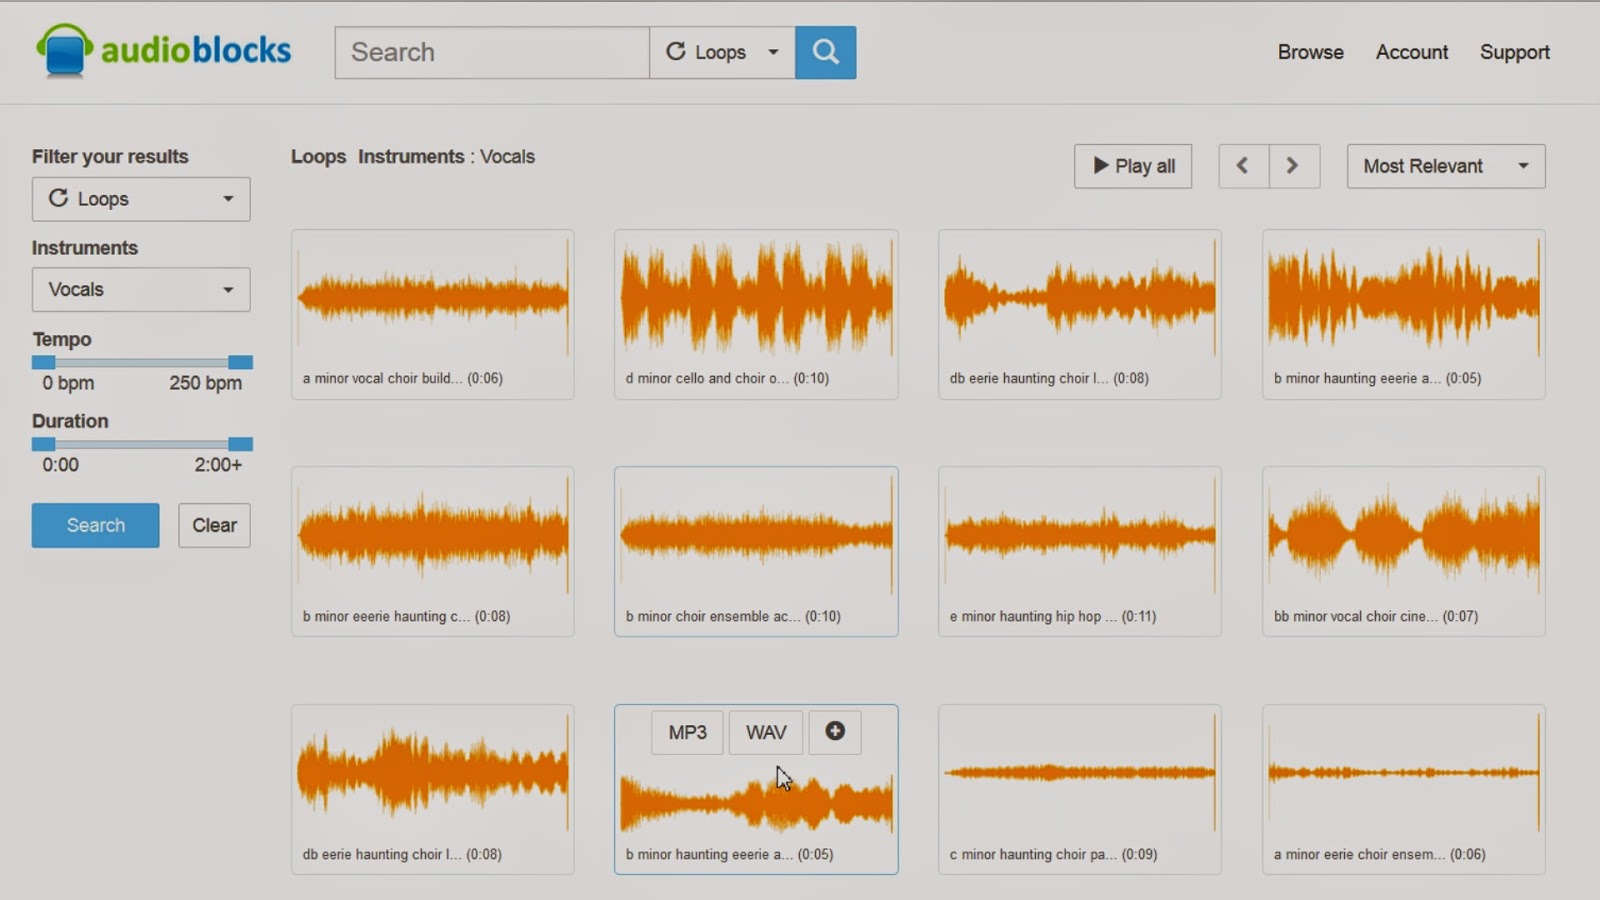Open the Instruments dropdown showing Vocals
Screen dimensions: 1600x900
click(x=140, y=289)
